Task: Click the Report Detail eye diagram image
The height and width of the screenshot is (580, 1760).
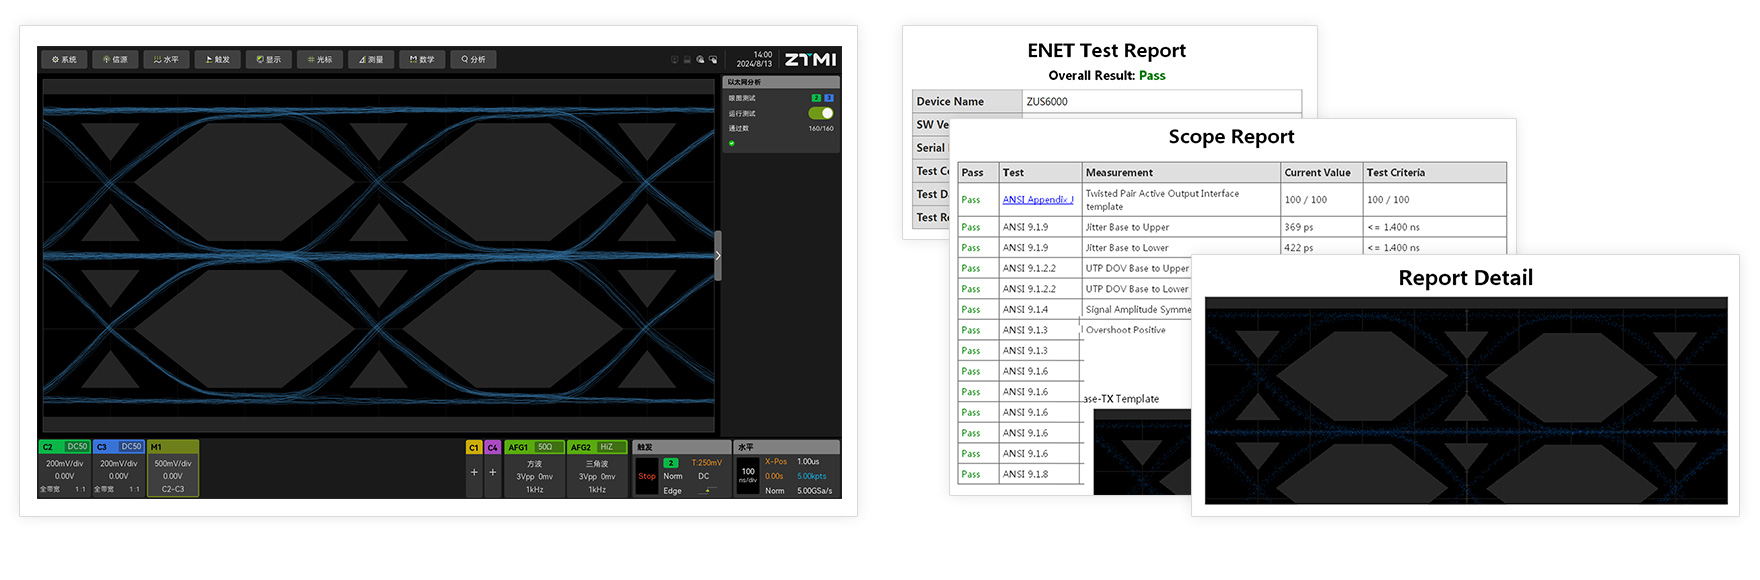Action: click(x=1465, y=400)
